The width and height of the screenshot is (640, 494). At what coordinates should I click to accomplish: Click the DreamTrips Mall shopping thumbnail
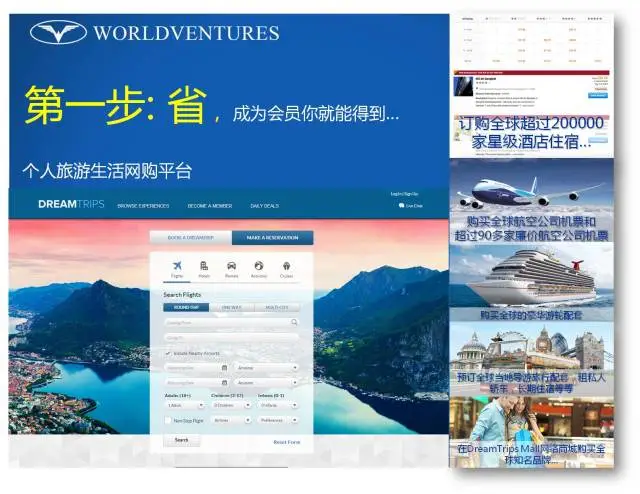pyautogui.click(x=531, y=433)
